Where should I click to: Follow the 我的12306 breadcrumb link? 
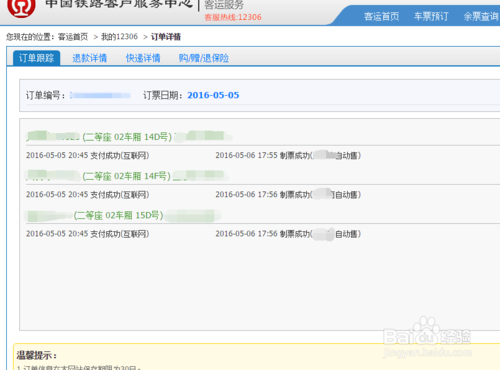pyautogui.click(x=119, y=37)
